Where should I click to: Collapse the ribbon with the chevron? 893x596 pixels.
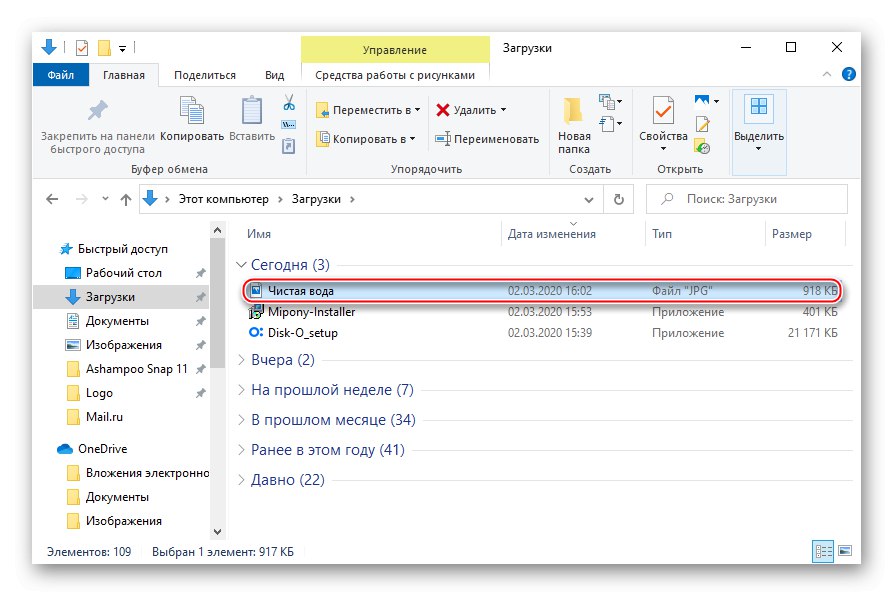coord(827,74)
